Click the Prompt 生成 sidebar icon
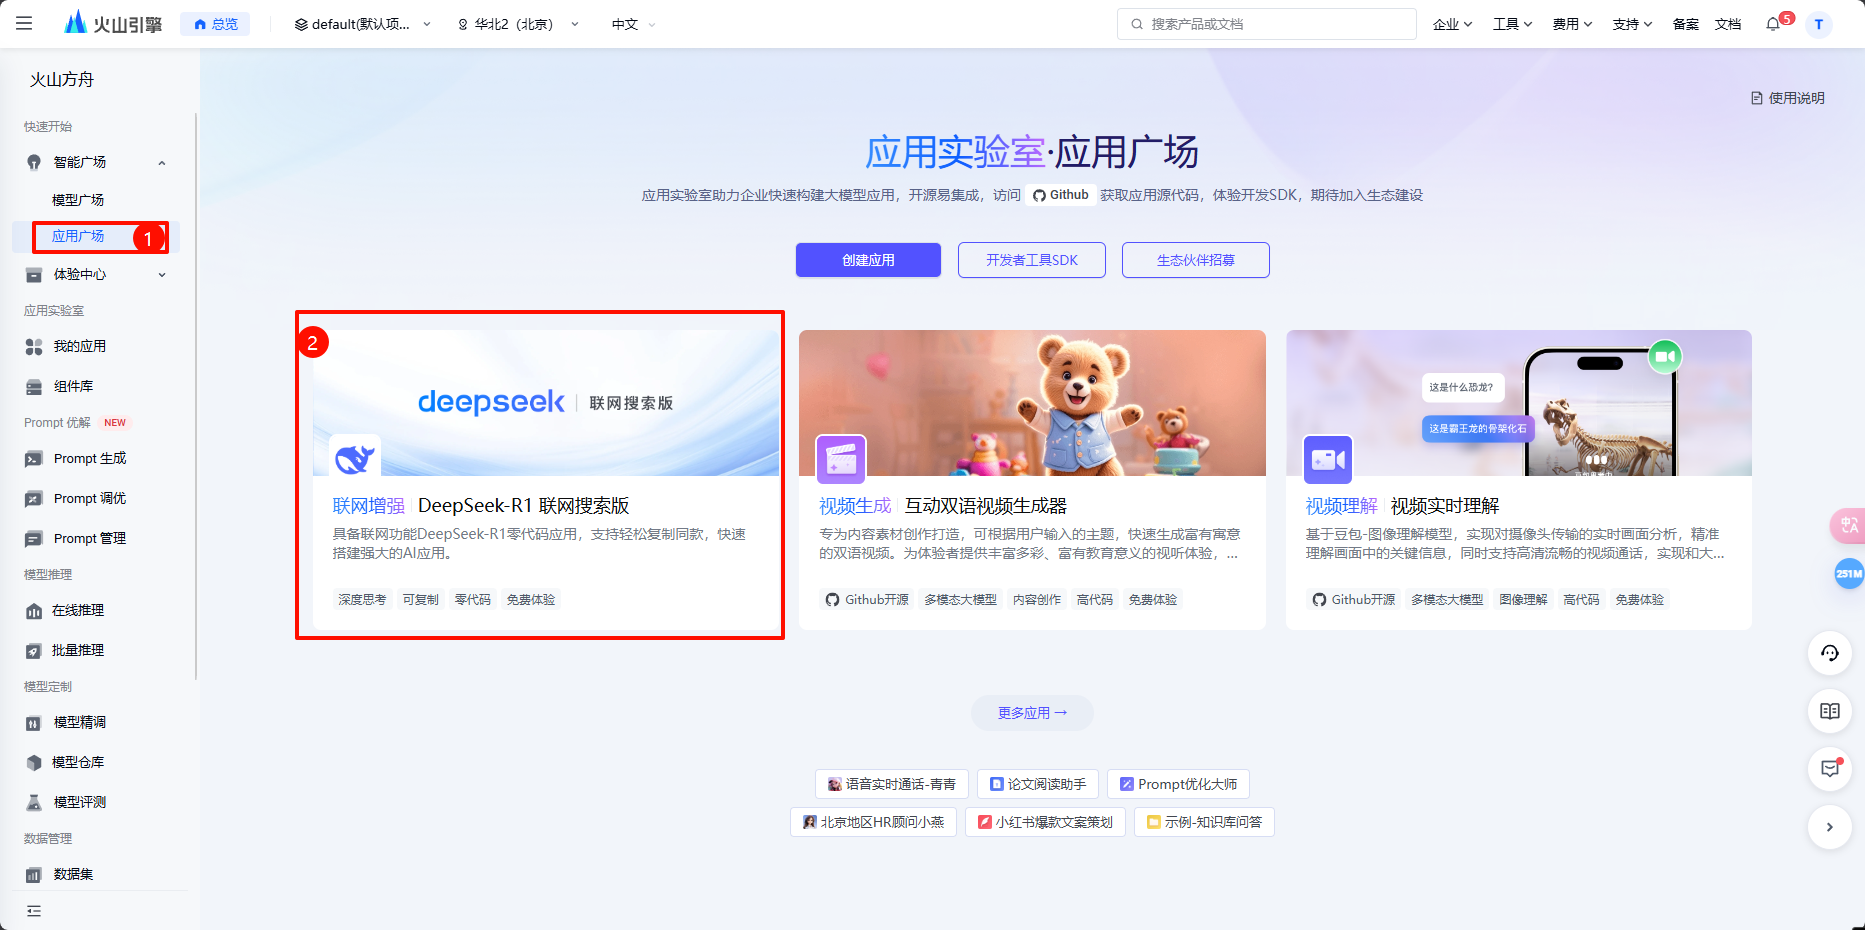This screenshot has height=930, width=1865. click(x=34, y=459)
